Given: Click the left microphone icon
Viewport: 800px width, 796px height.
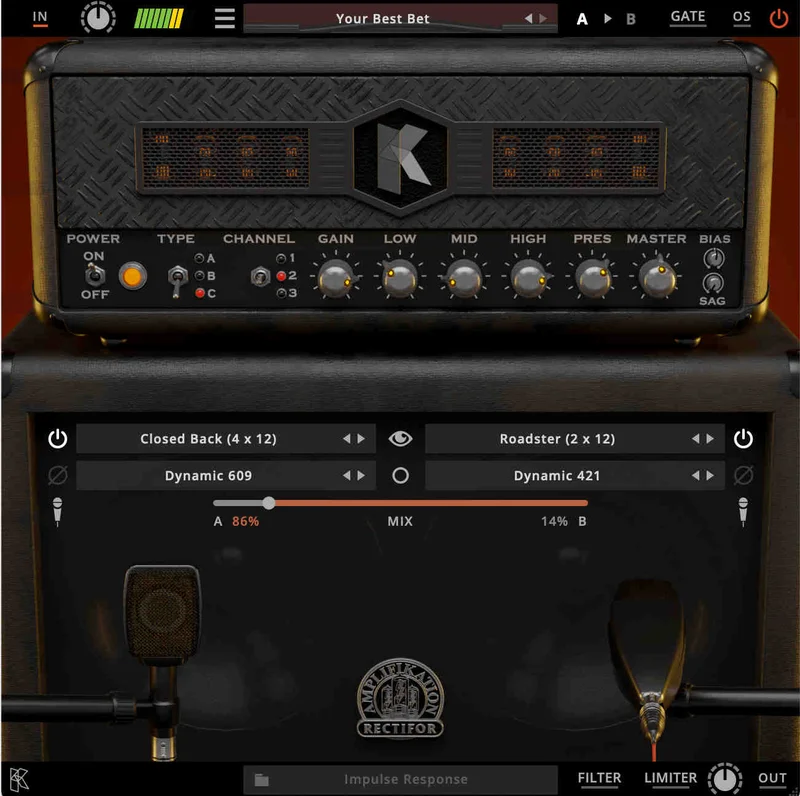Looking at the screenshot, I should 57,512.
